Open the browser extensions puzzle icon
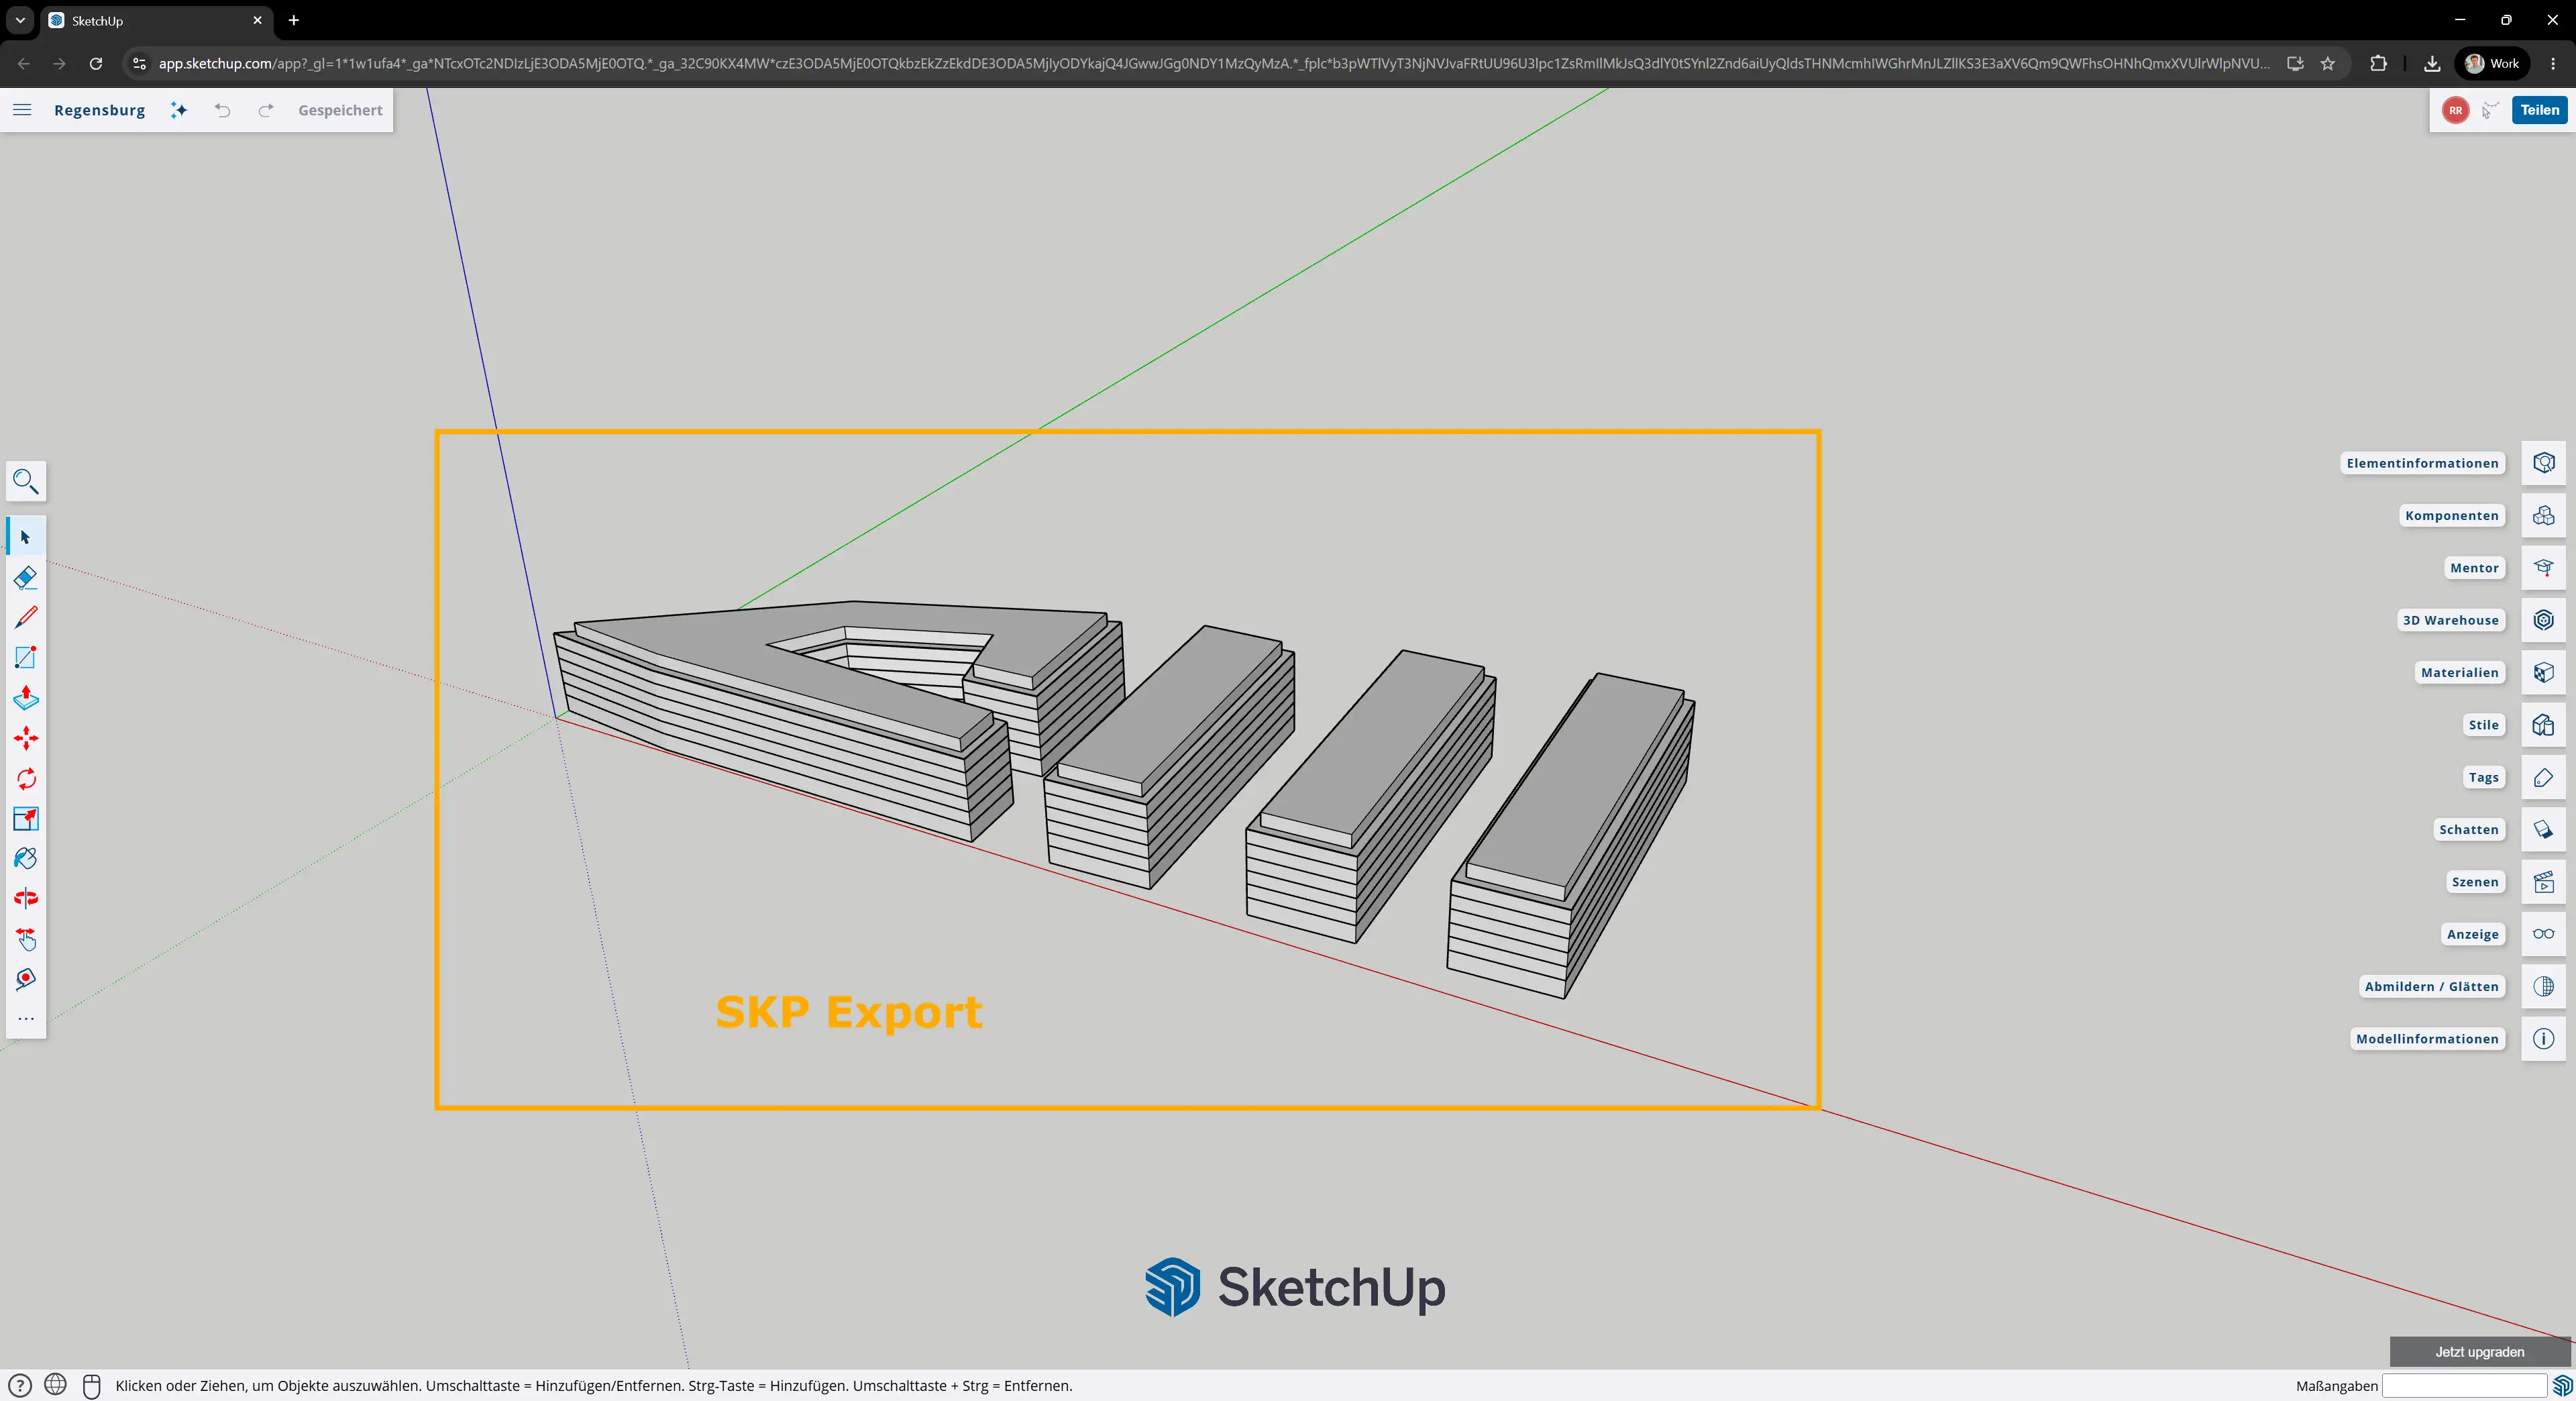The image size is (2576, 1401). [x=2378, y=63]
